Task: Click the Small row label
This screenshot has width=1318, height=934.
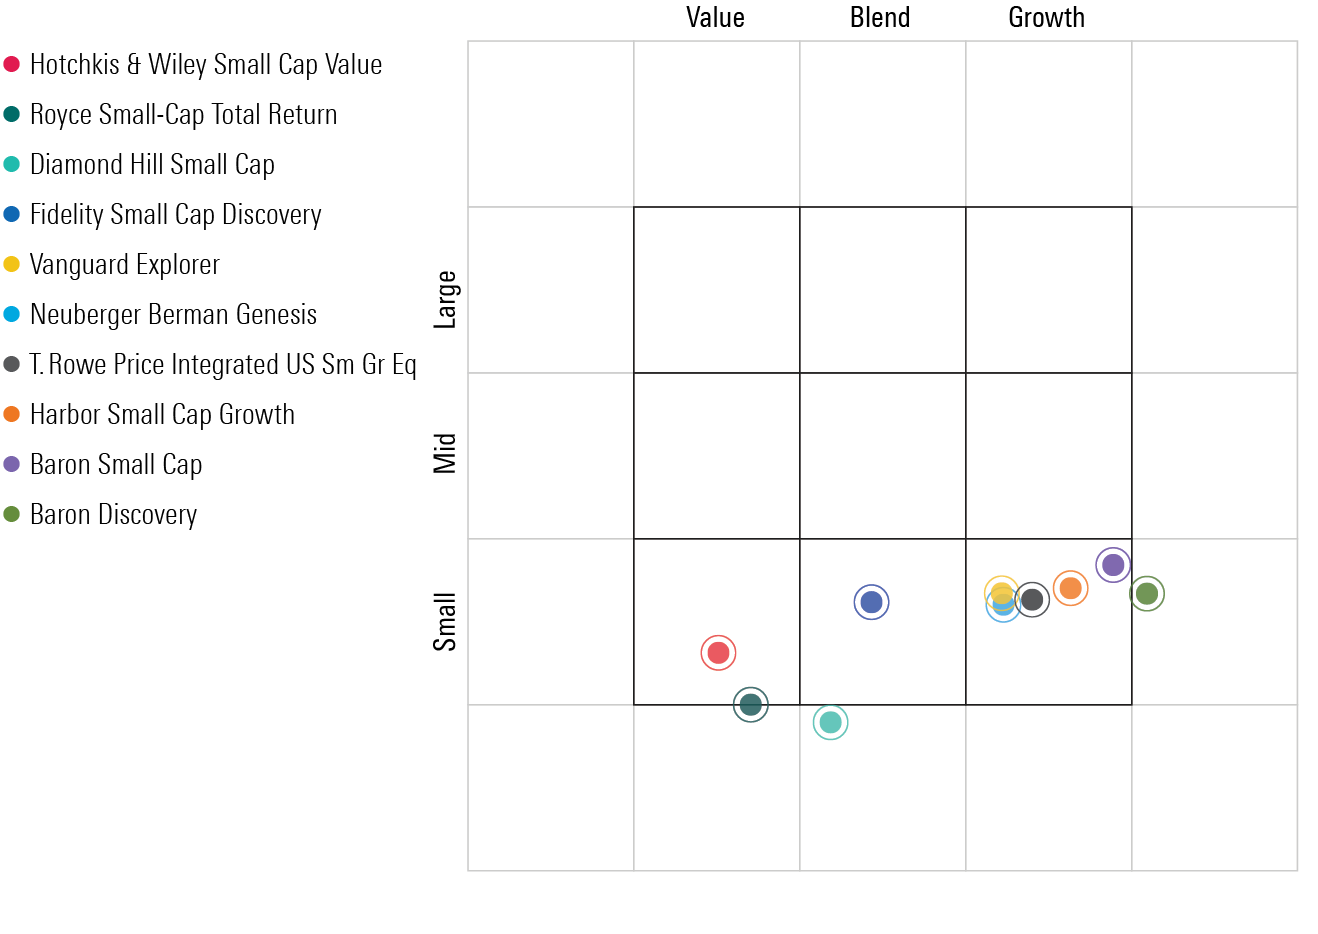Action: pyautogui.click(x=445, y=622)
